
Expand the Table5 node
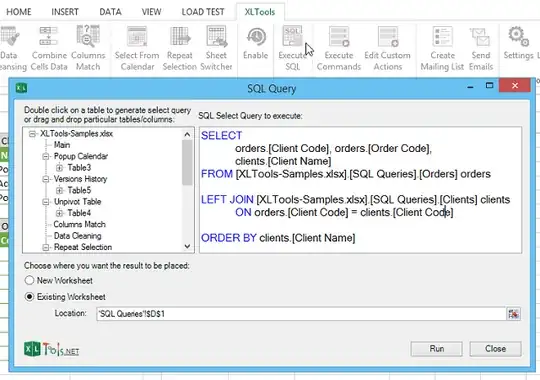click(x=59, y=191)
